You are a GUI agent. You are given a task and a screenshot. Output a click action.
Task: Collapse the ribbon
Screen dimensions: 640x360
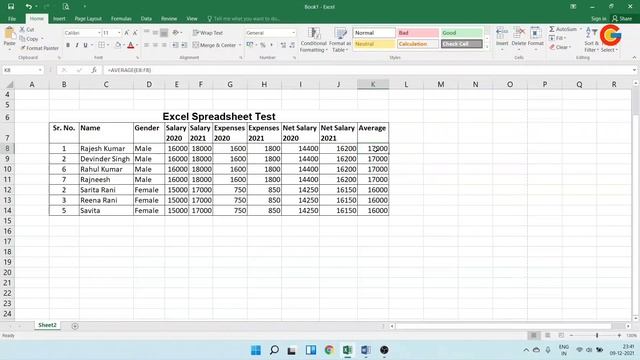(634, 58)
